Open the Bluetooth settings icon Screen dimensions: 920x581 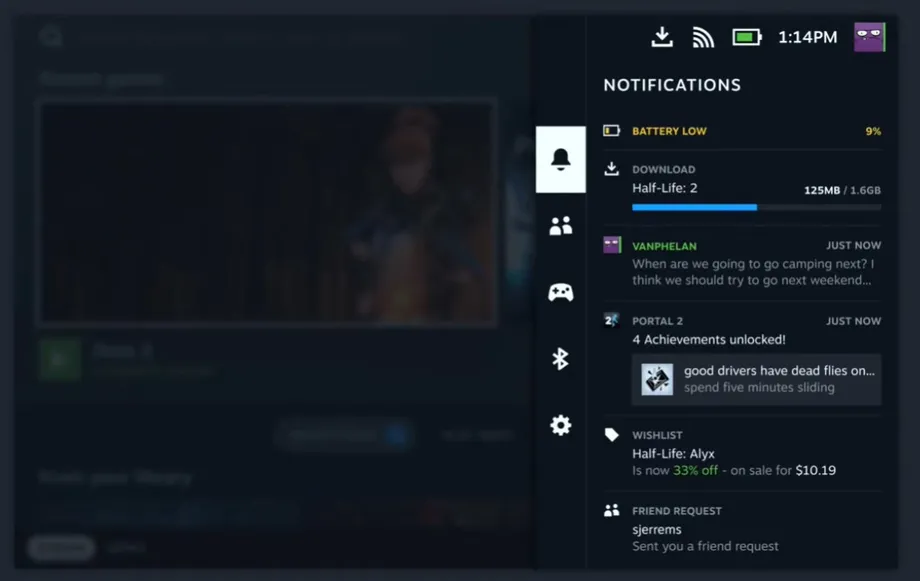click(560, 359)
